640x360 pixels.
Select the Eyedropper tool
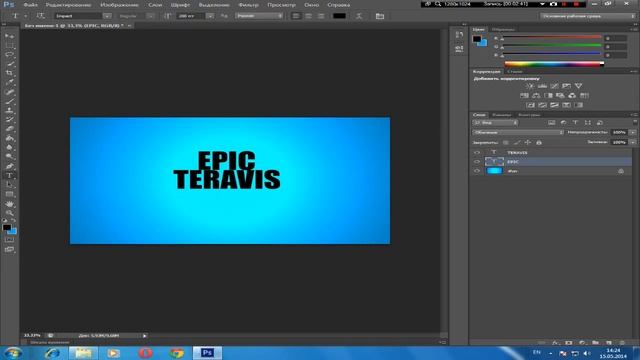click(9, 82)
